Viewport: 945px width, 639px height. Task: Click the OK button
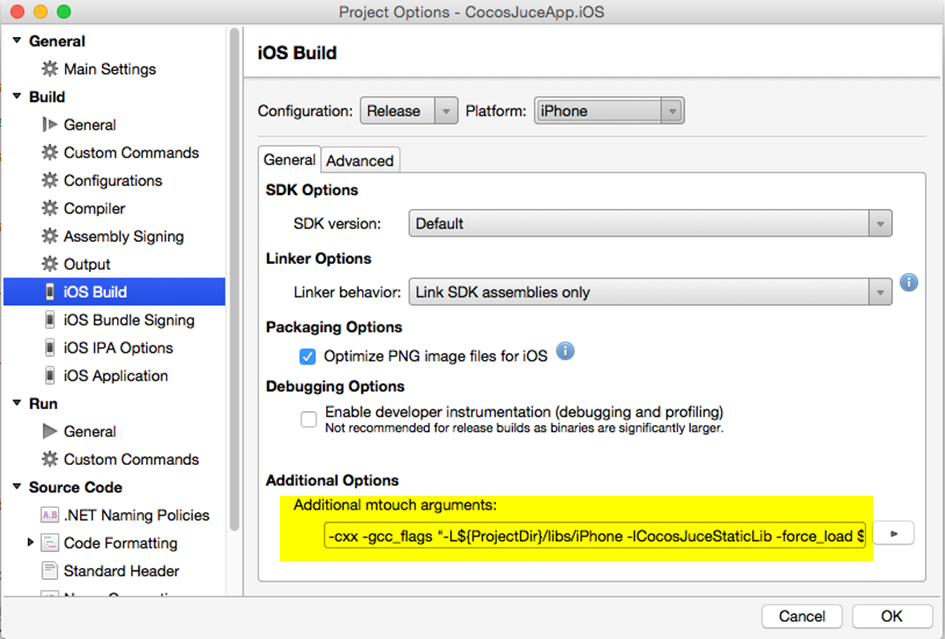(892, 616)
